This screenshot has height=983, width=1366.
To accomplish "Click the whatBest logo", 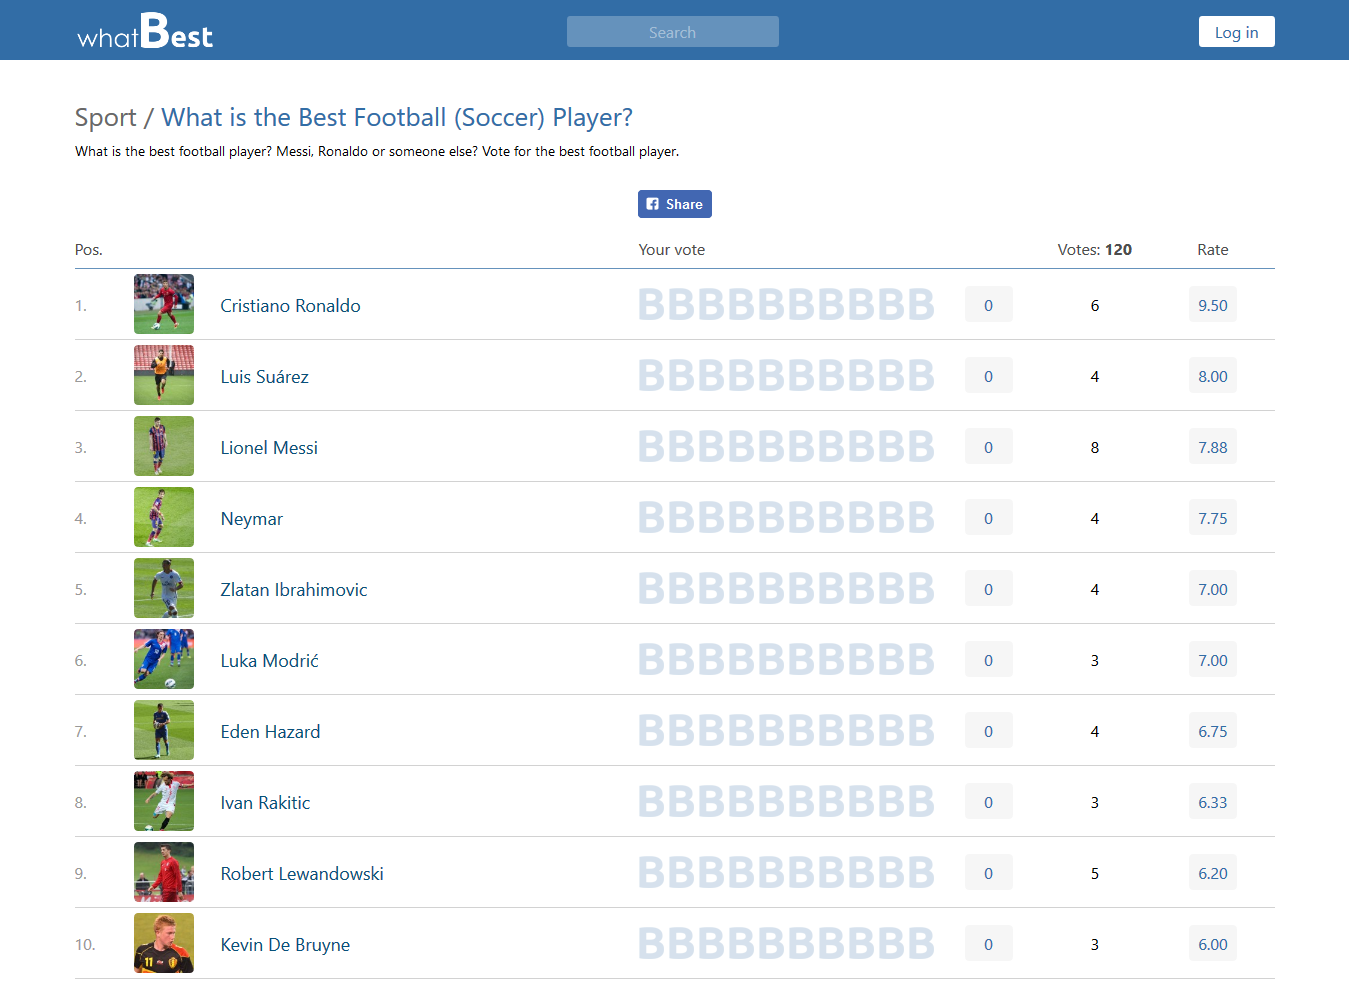I will coord(145,32).
